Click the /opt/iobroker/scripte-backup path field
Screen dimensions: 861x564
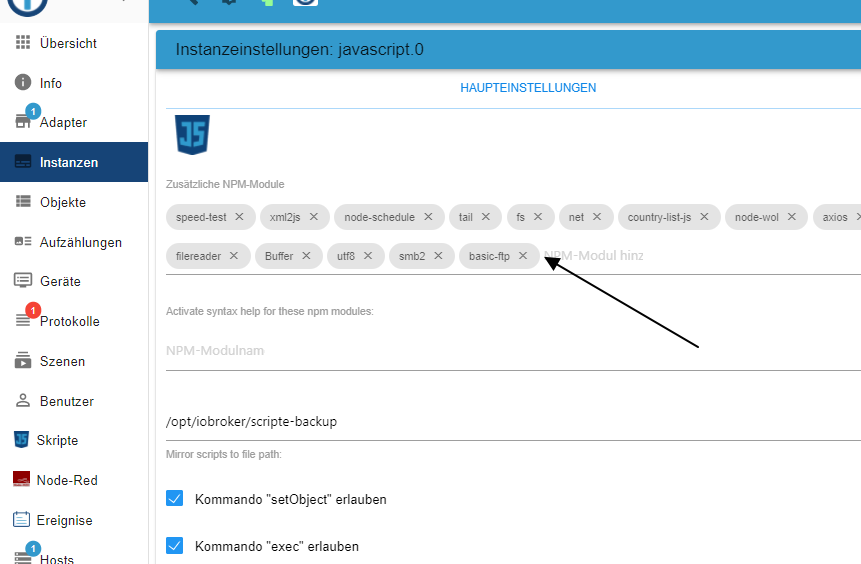click(513, 422)
